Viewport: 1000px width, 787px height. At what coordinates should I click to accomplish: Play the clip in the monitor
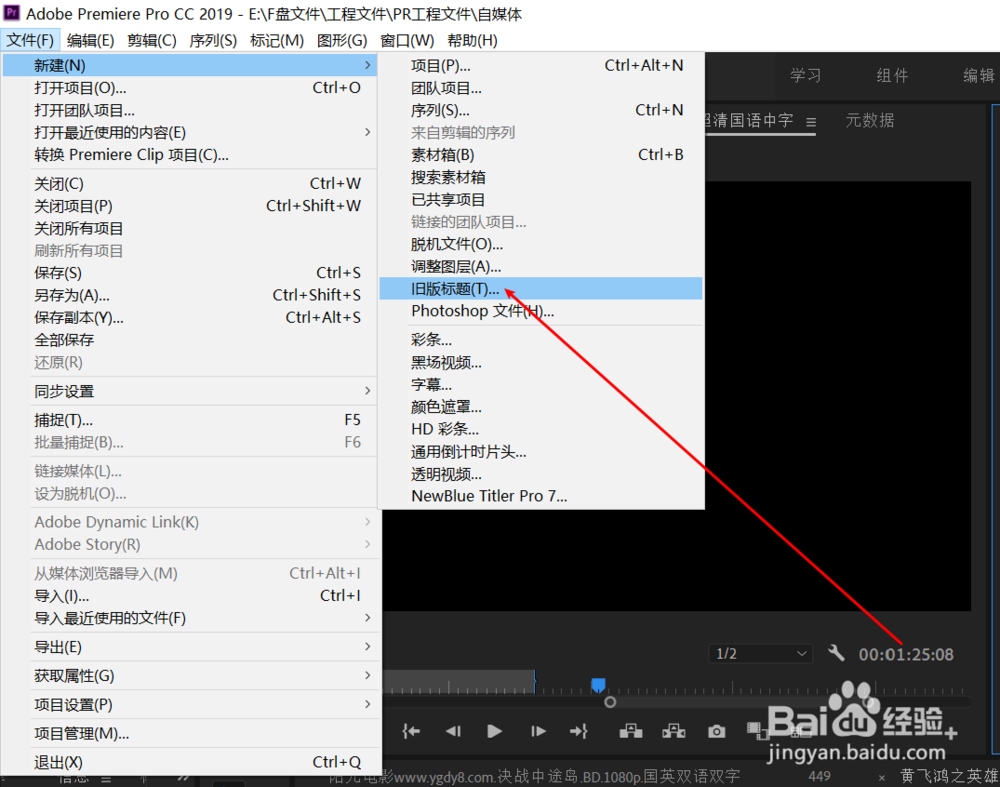pos(494,731)
